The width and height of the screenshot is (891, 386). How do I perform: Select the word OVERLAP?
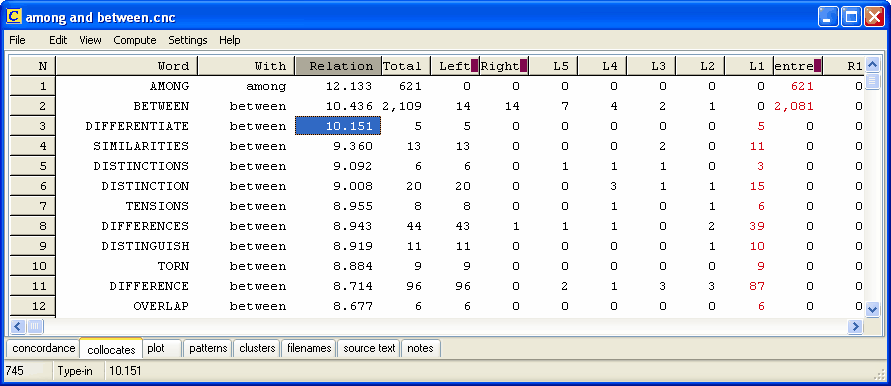(161, 306)
